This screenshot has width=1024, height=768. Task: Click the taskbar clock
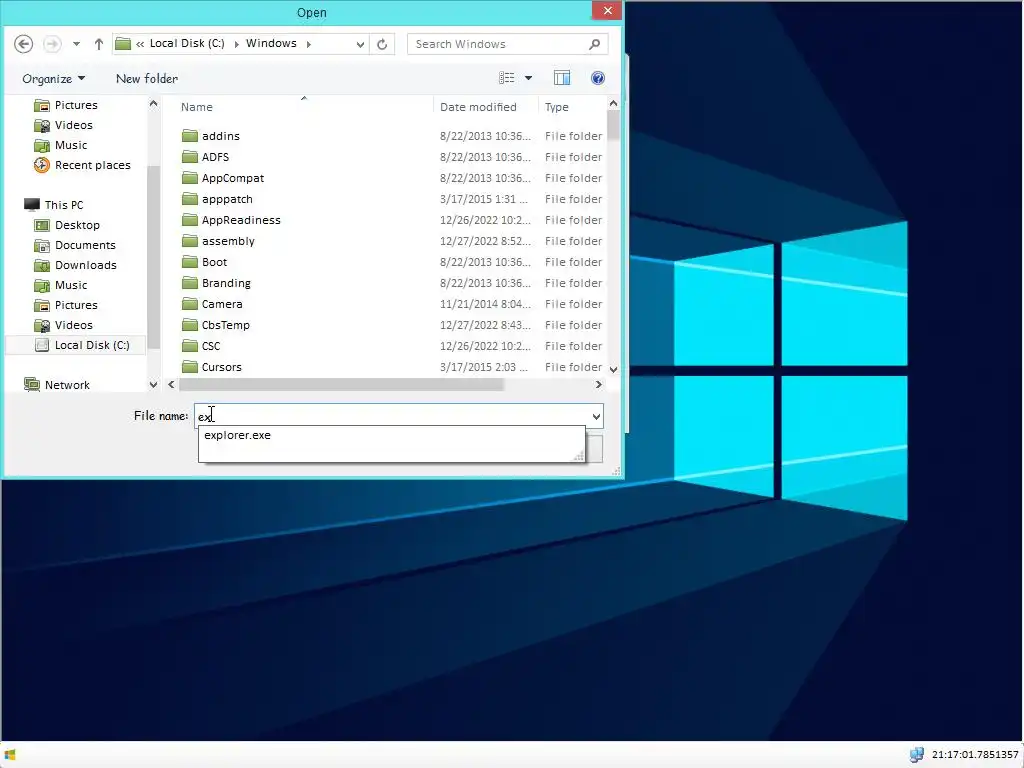point(975,755)
